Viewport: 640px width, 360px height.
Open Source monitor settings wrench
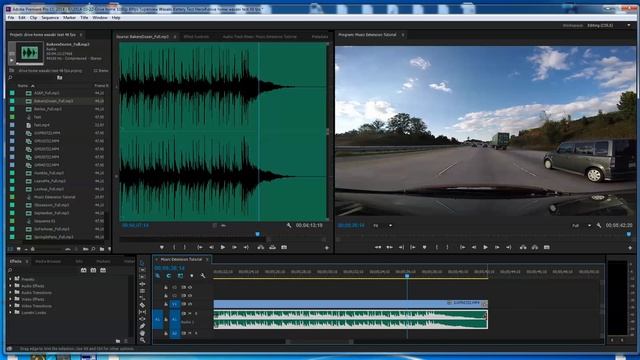tap(289, 225)
